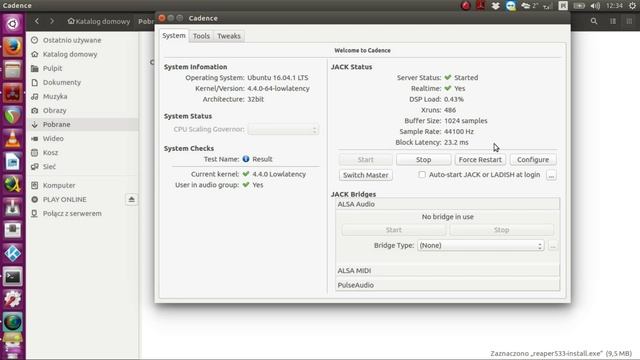Click the ALSA Audio bridge Start button

pos(394,230)
